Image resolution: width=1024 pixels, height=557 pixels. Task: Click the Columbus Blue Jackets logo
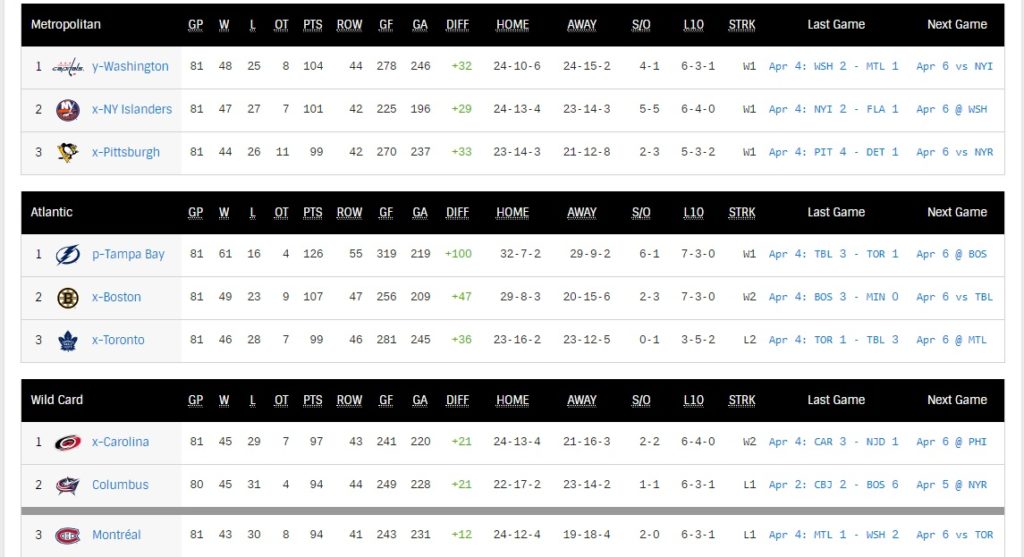[68, 486]
